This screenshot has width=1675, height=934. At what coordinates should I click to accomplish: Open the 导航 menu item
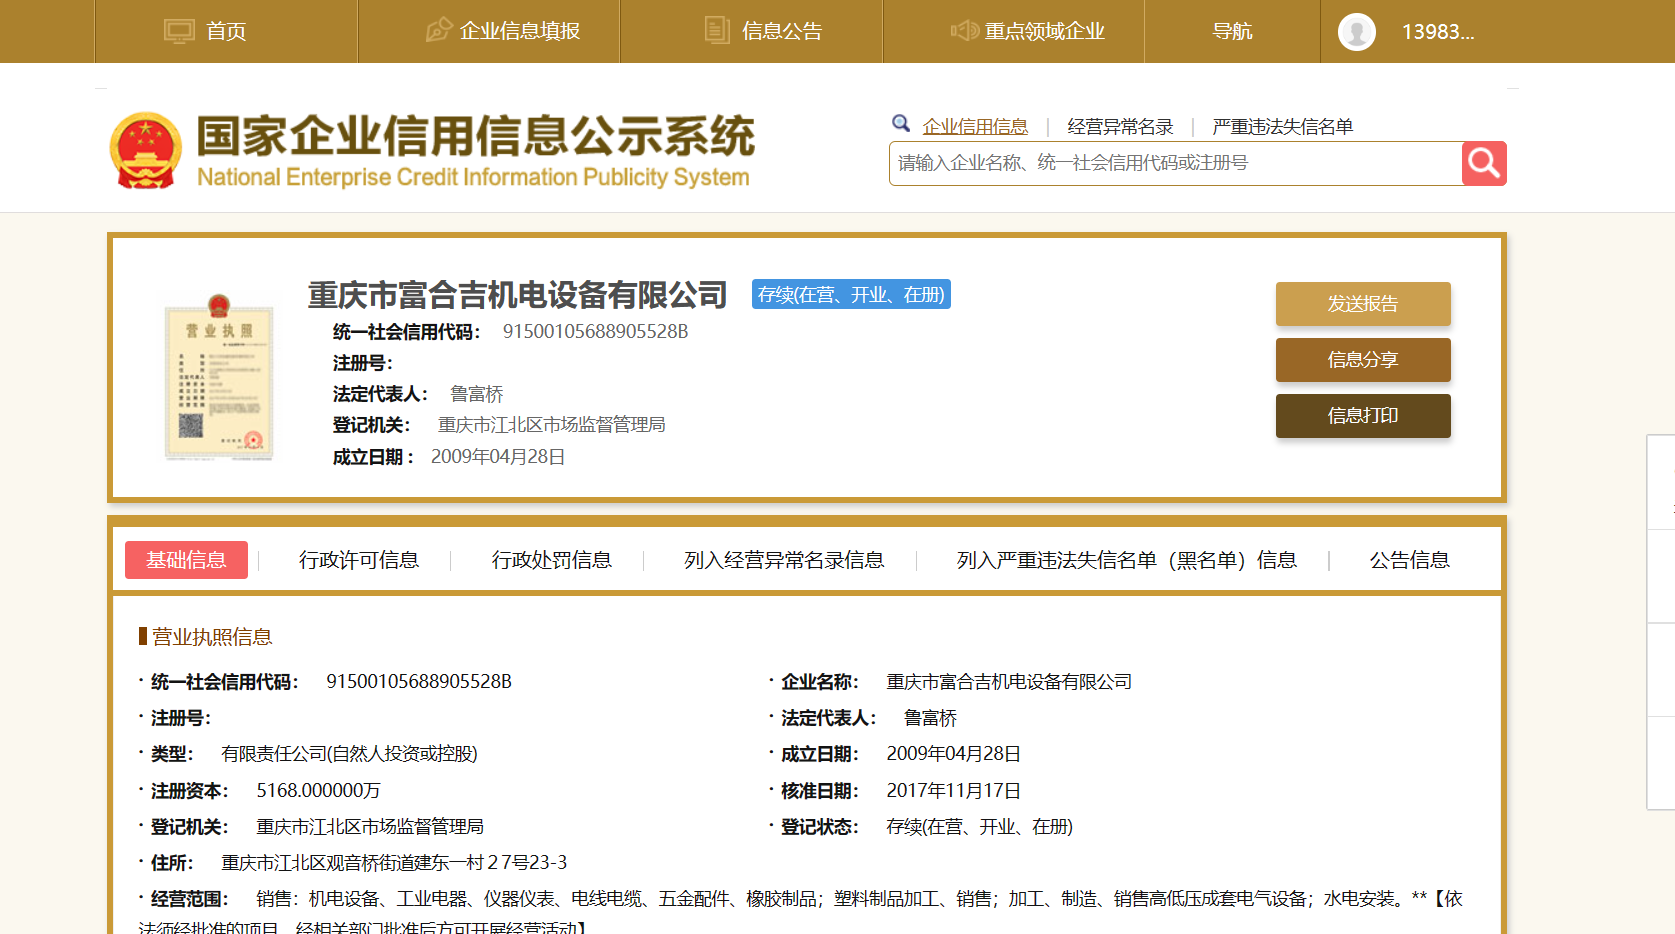1232,31
